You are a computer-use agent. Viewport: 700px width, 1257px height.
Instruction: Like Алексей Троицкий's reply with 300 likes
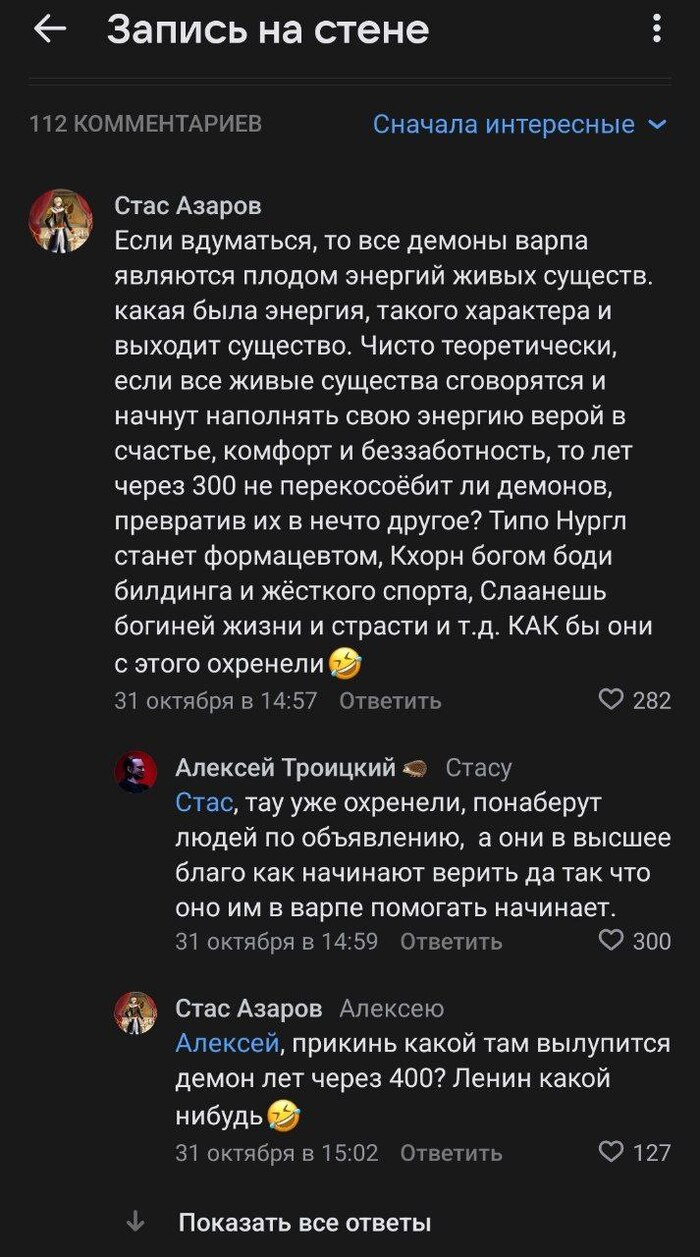pos(611,940)
